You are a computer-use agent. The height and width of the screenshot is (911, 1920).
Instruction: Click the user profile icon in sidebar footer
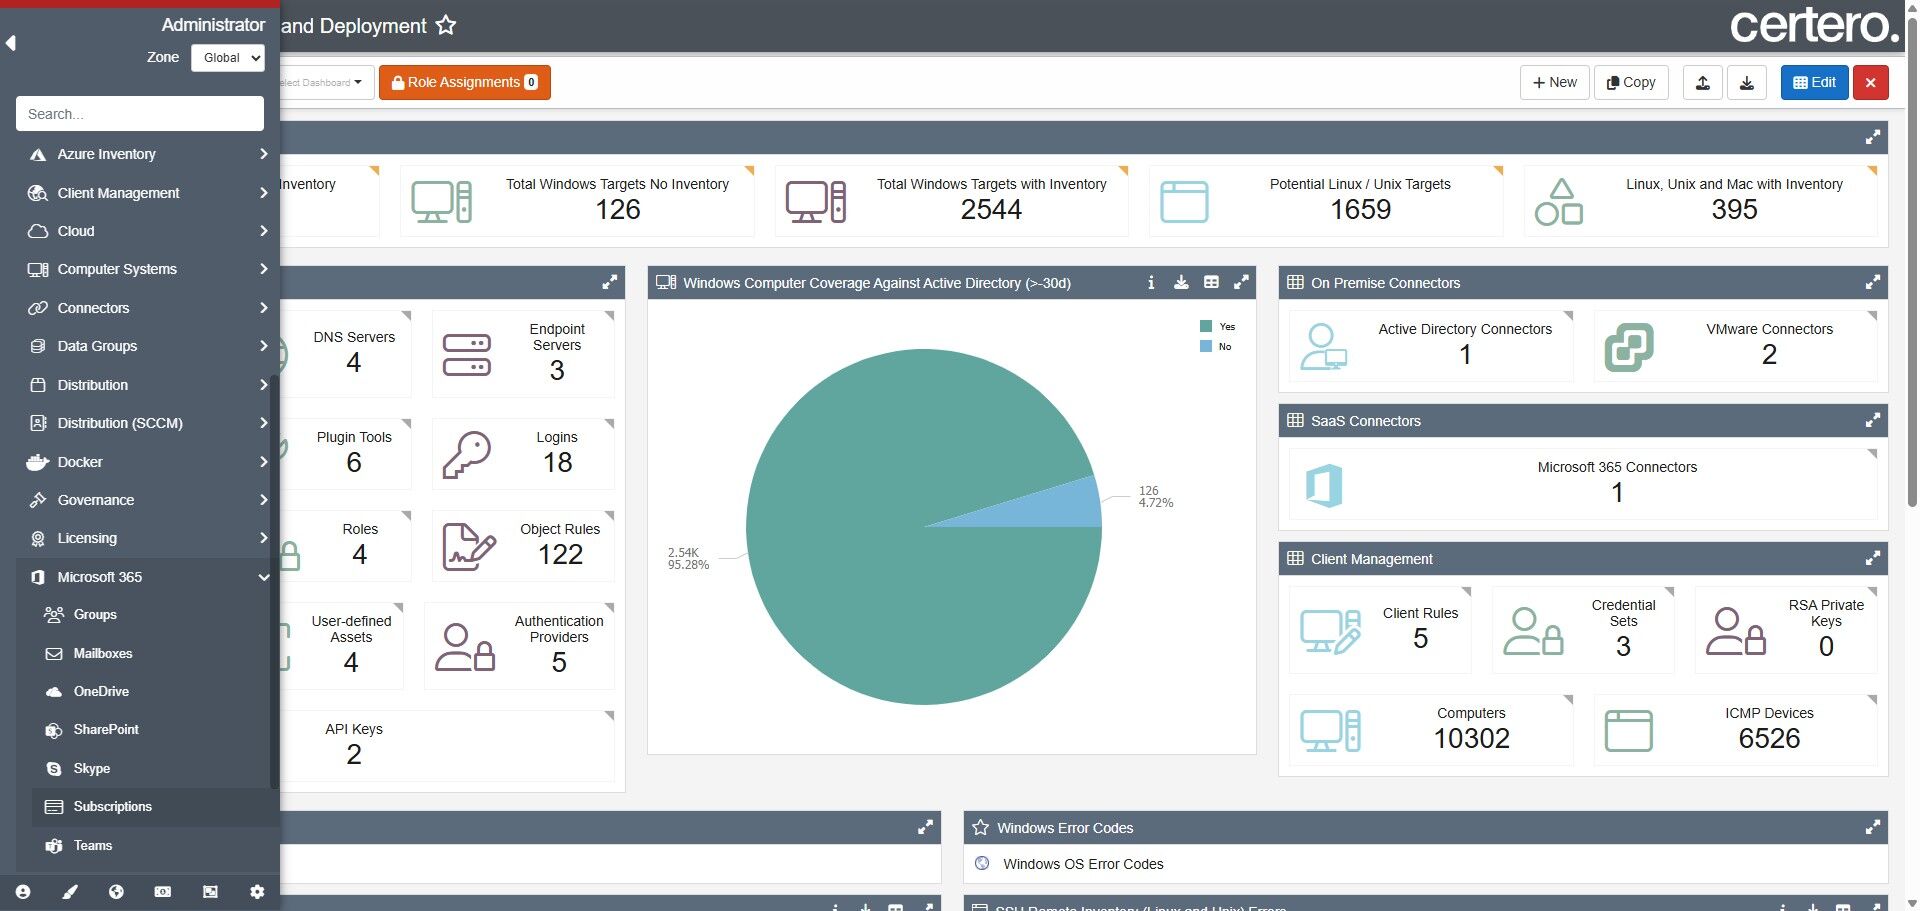[23, 891]
